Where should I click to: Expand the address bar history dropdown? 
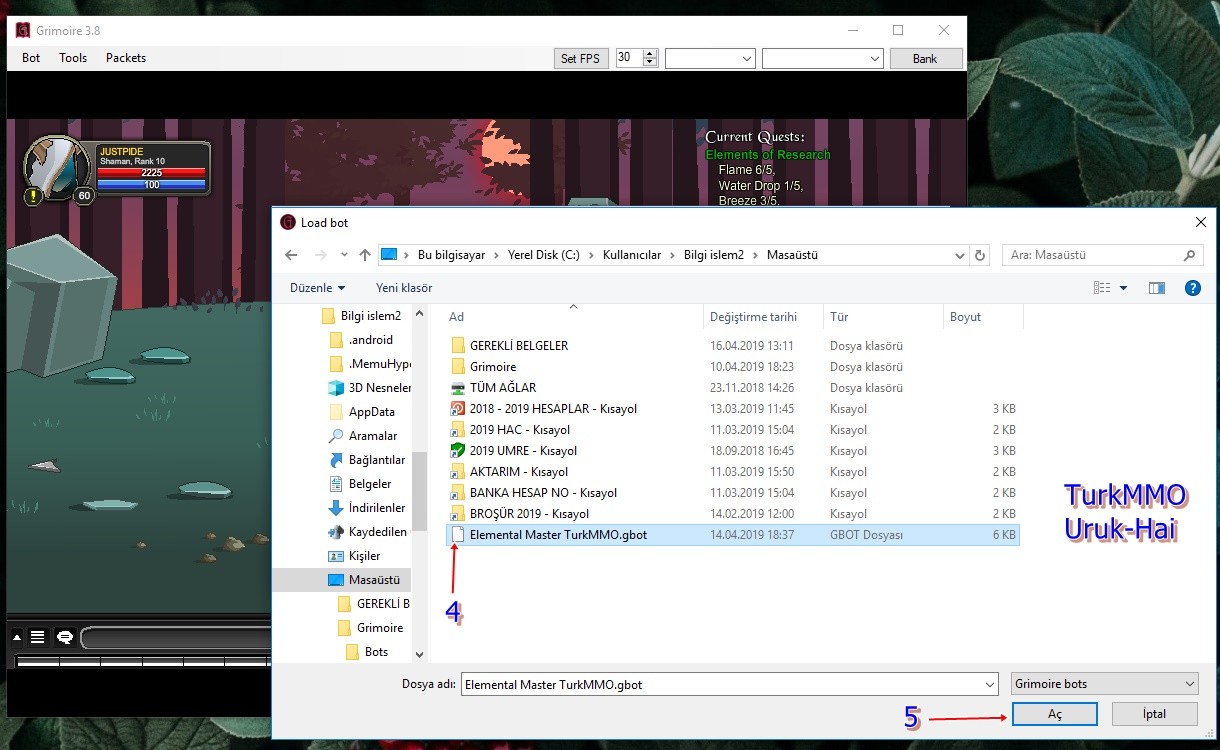point(960,255)
